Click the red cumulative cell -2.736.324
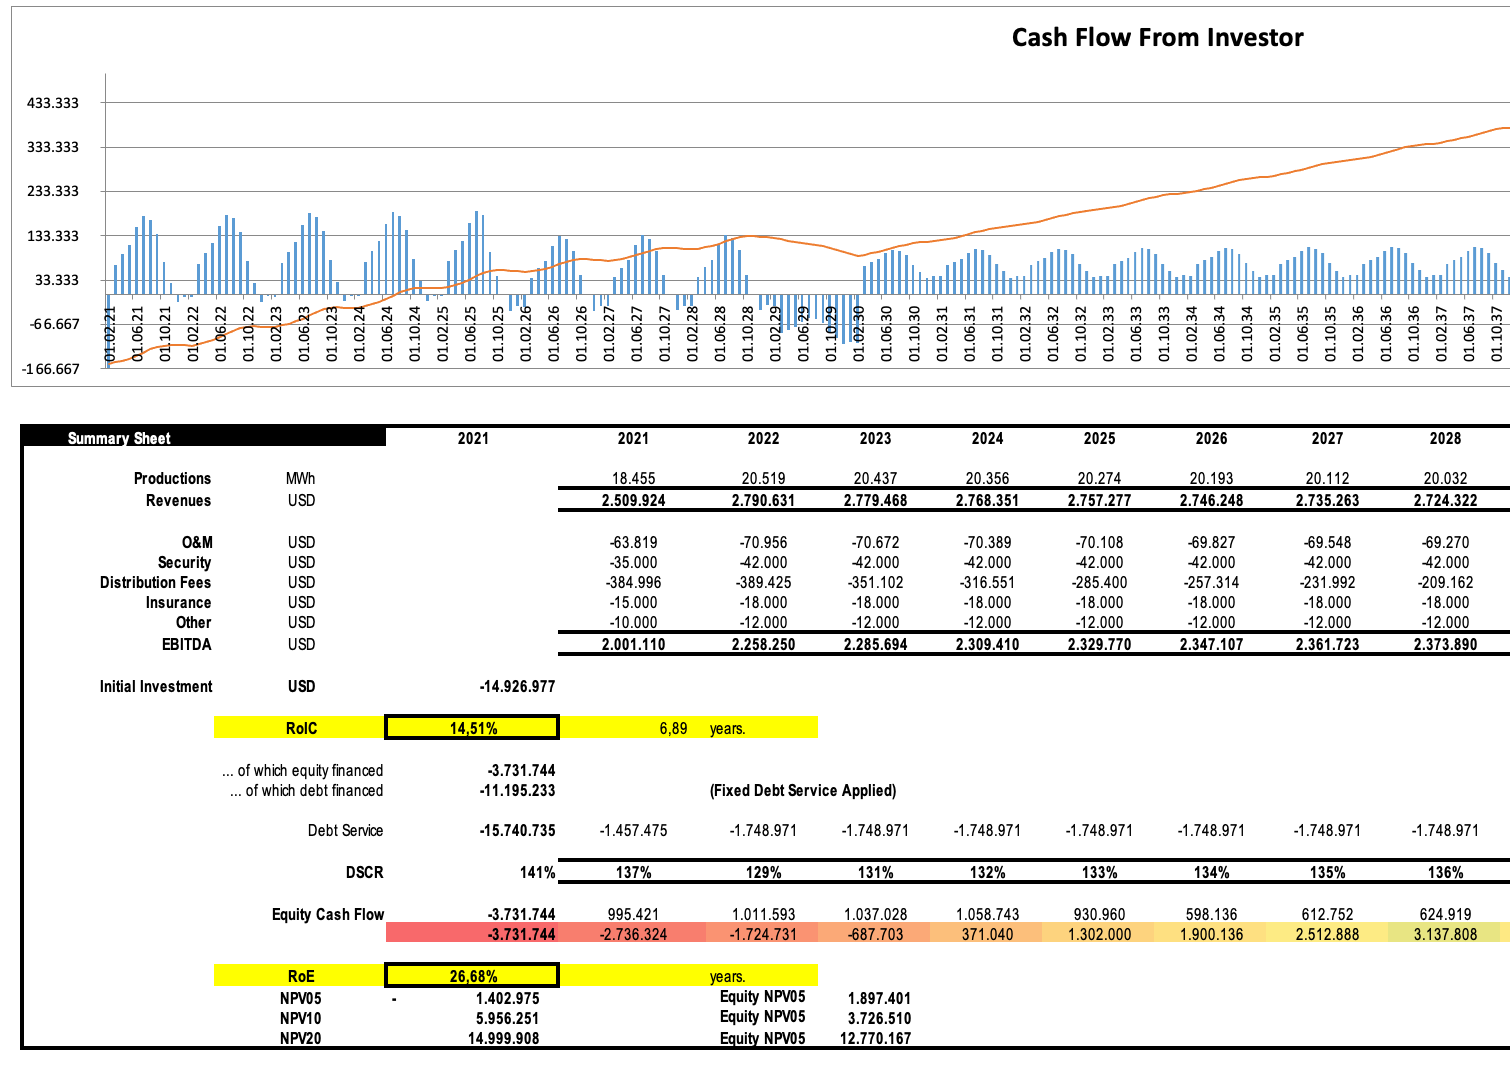The height and width of the screenshot is (1074, 1510). coord(633,934)
